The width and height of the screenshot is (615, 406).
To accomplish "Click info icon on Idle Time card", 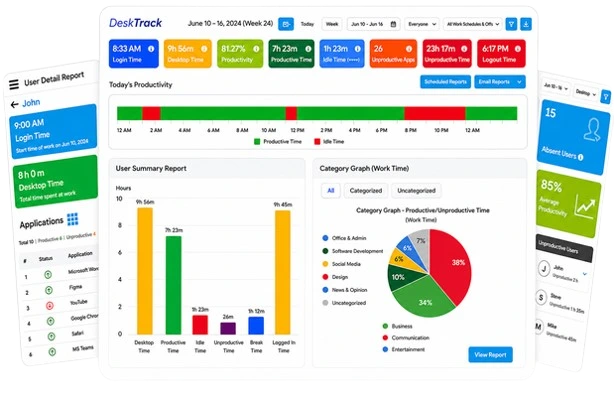I will [358, 49].
